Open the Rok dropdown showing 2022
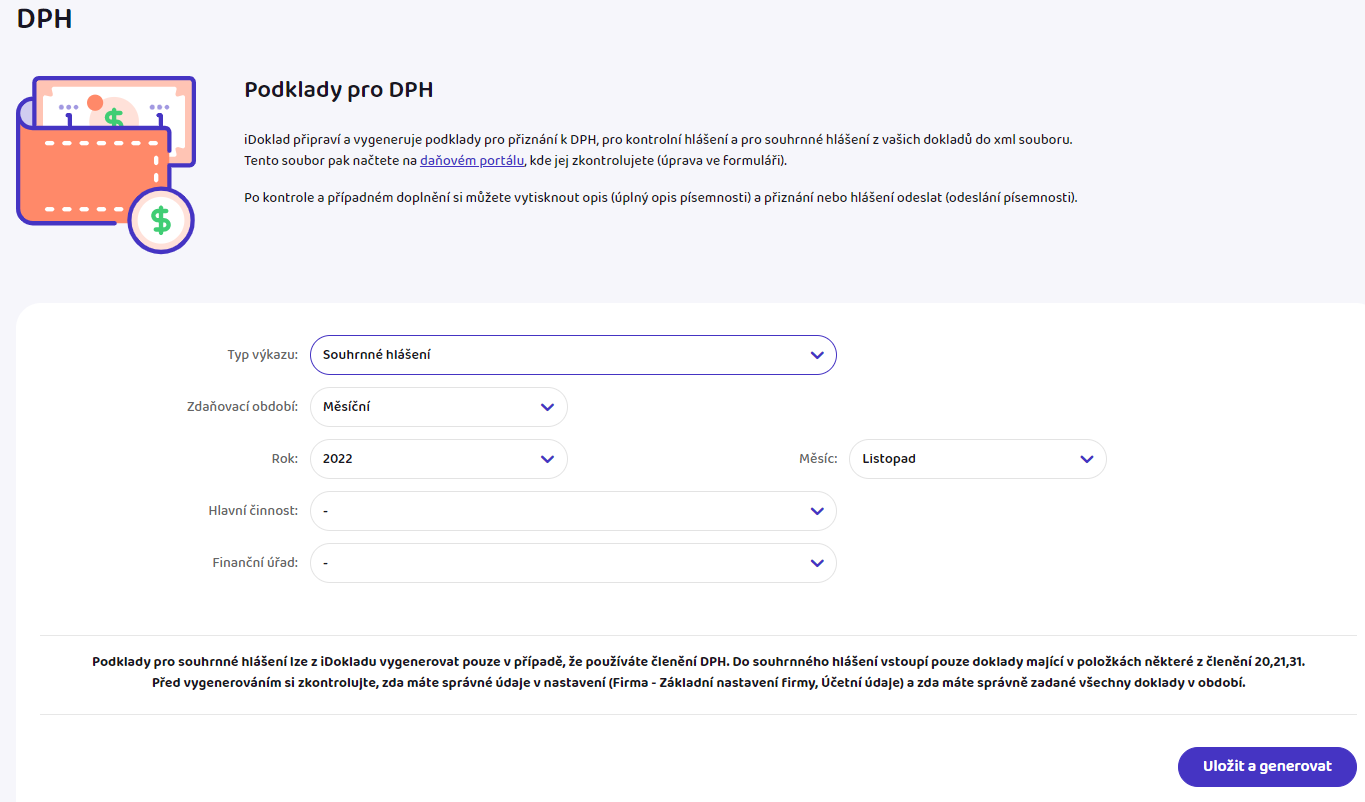The width and height of the screenshot is (1365, 802). [x=439, y=459]
